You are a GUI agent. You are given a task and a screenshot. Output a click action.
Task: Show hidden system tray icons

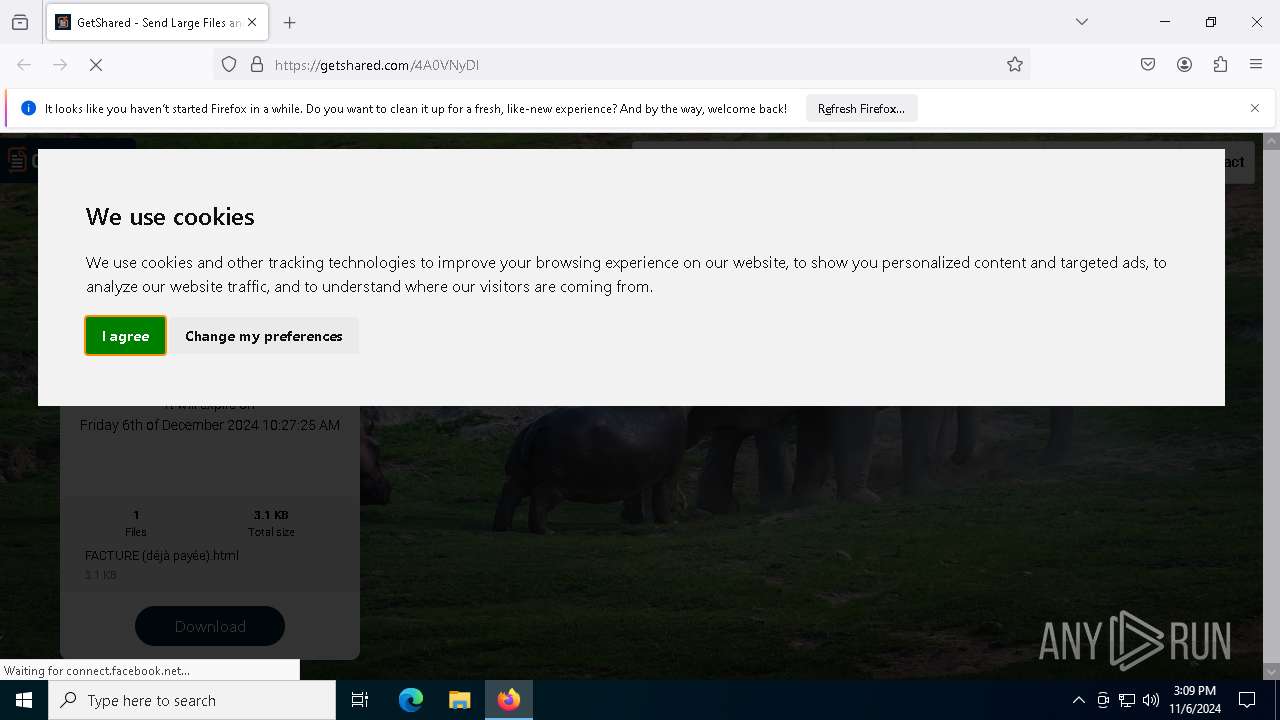click(1078, 700)
